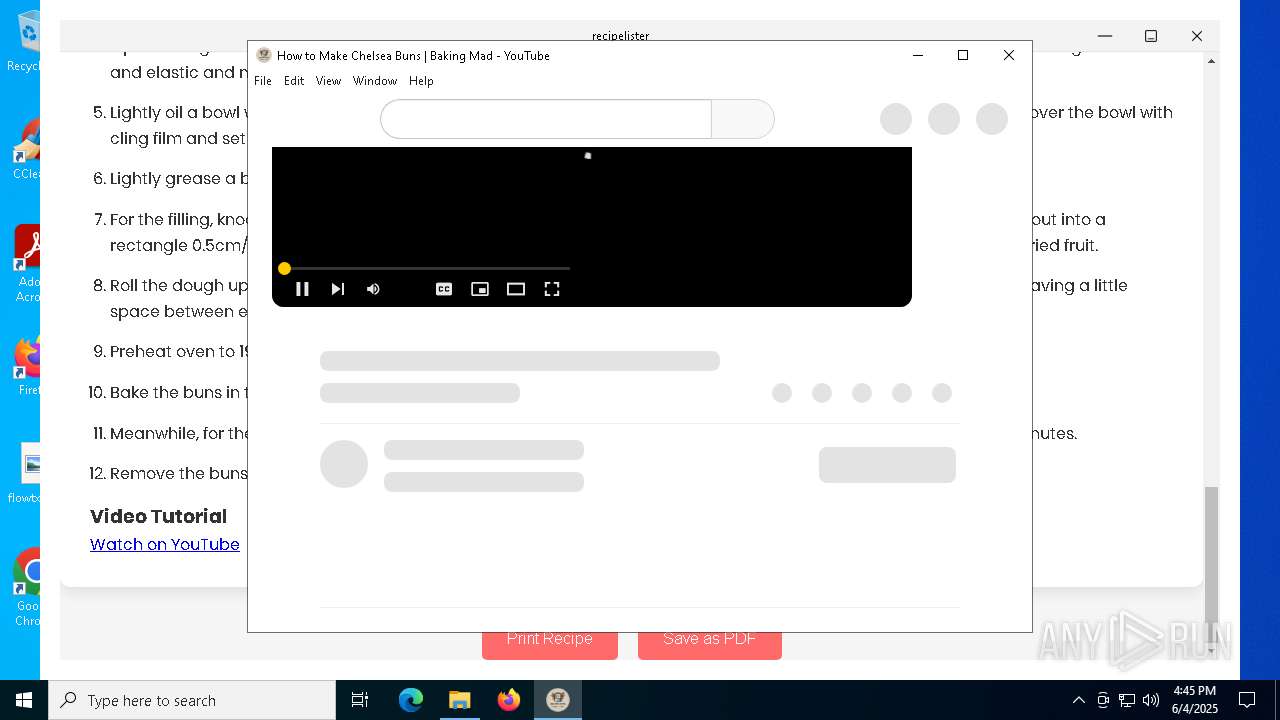Open the Edit menu

click(x=294, y=81)
